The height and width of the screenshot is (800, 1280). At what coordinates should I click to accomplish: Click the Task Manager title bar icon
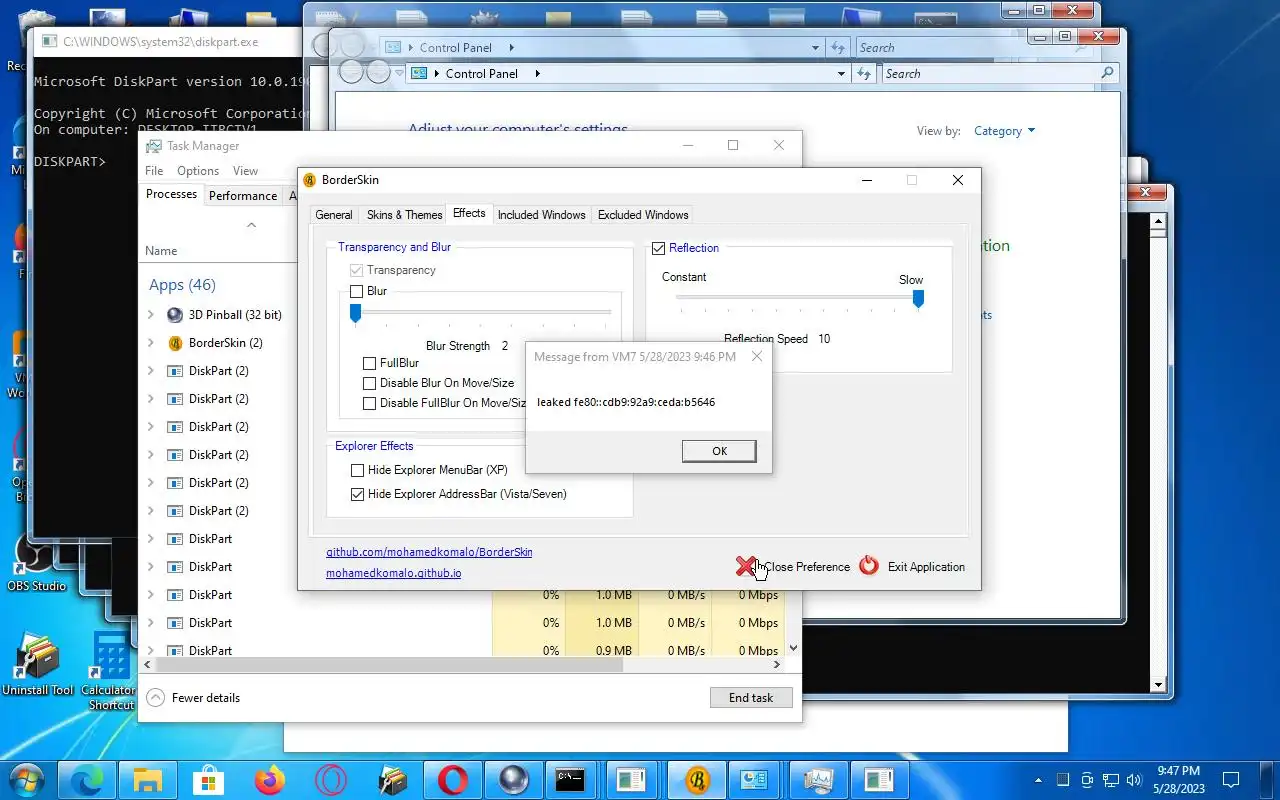153,146
